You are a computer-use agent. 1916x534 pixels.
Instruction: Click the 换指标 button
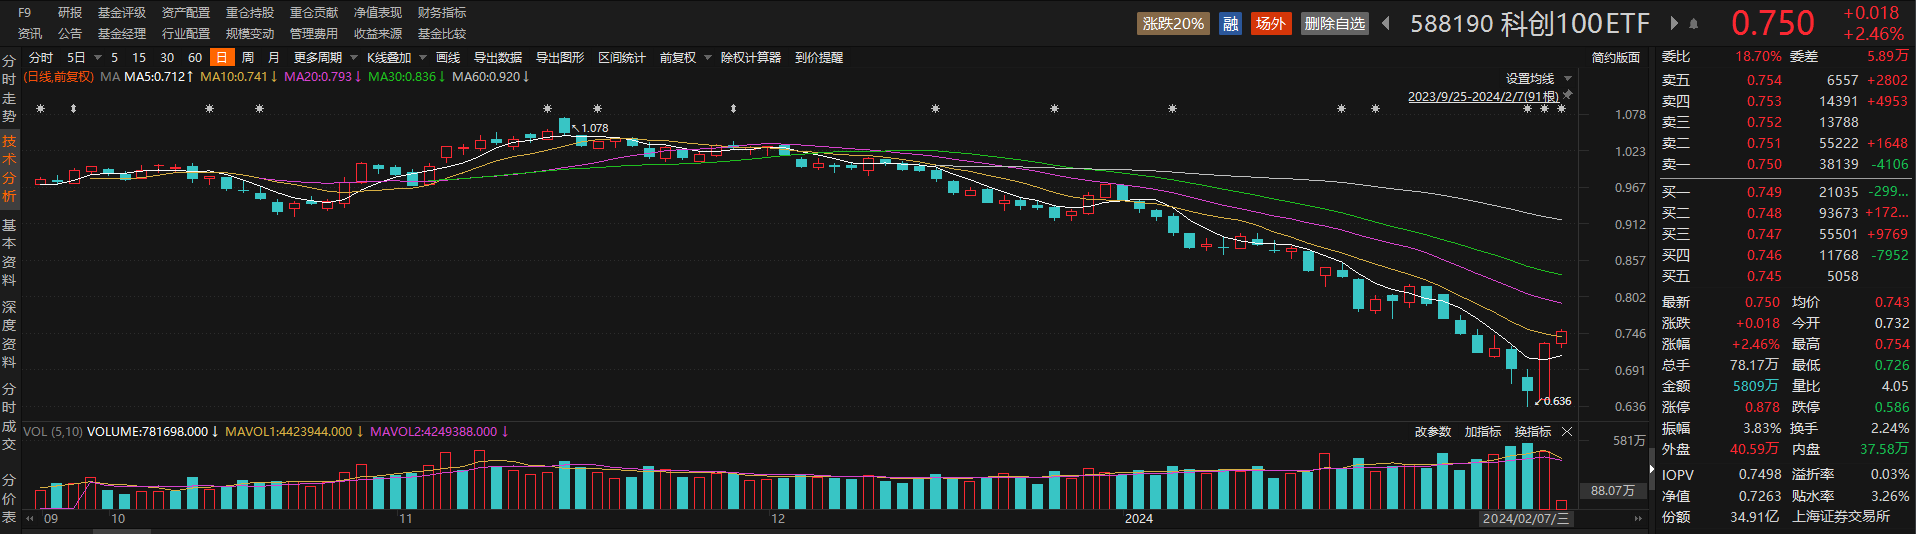(1533, 432)
